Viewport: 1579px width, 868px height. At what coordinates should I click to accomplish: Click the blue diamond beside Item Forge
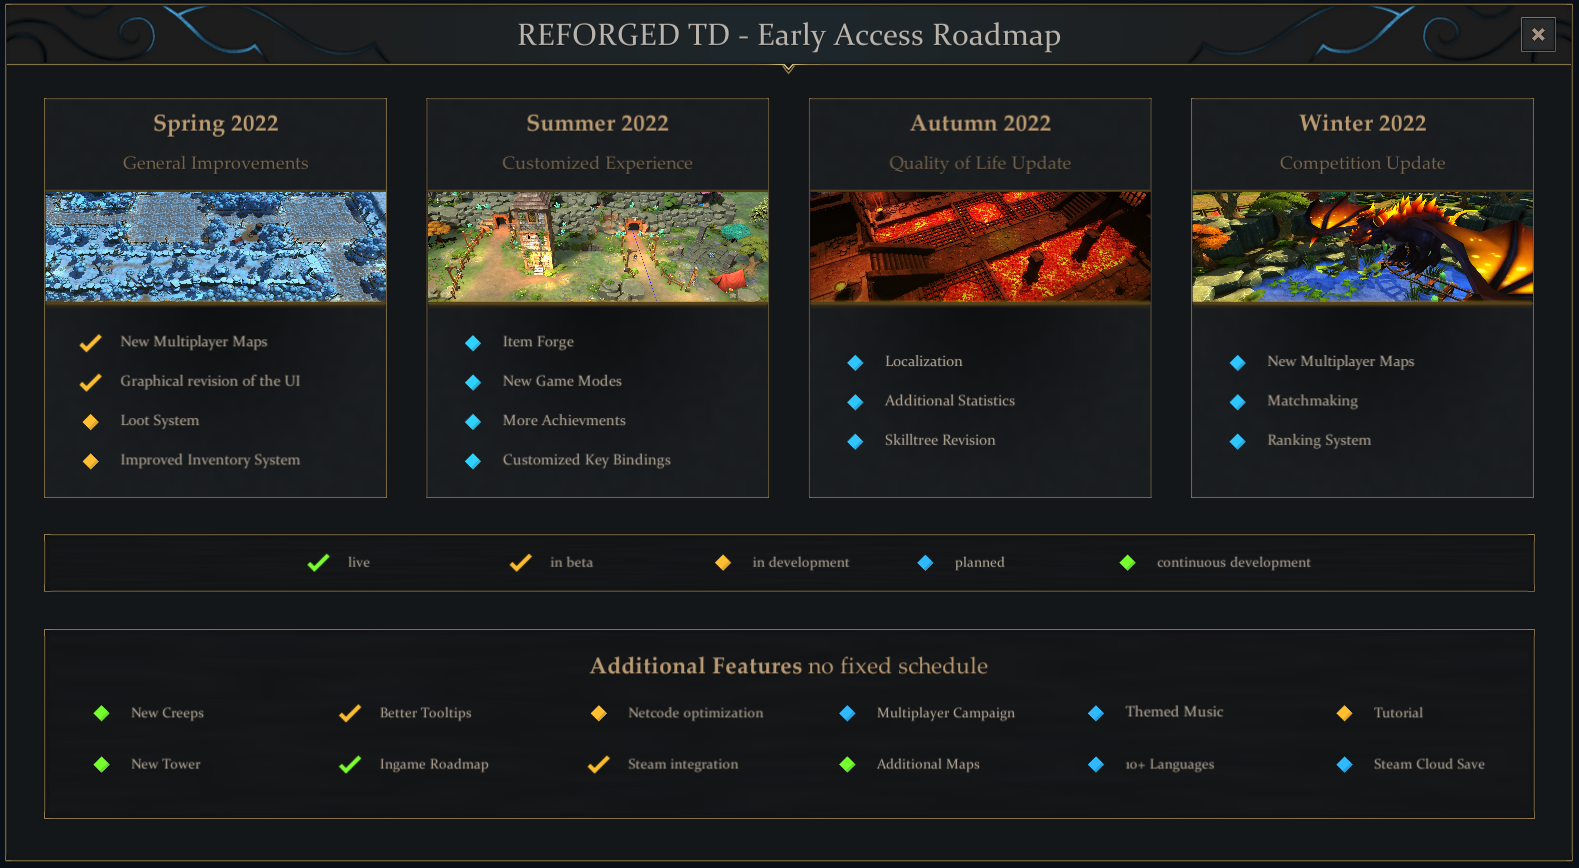coord(473,343)
